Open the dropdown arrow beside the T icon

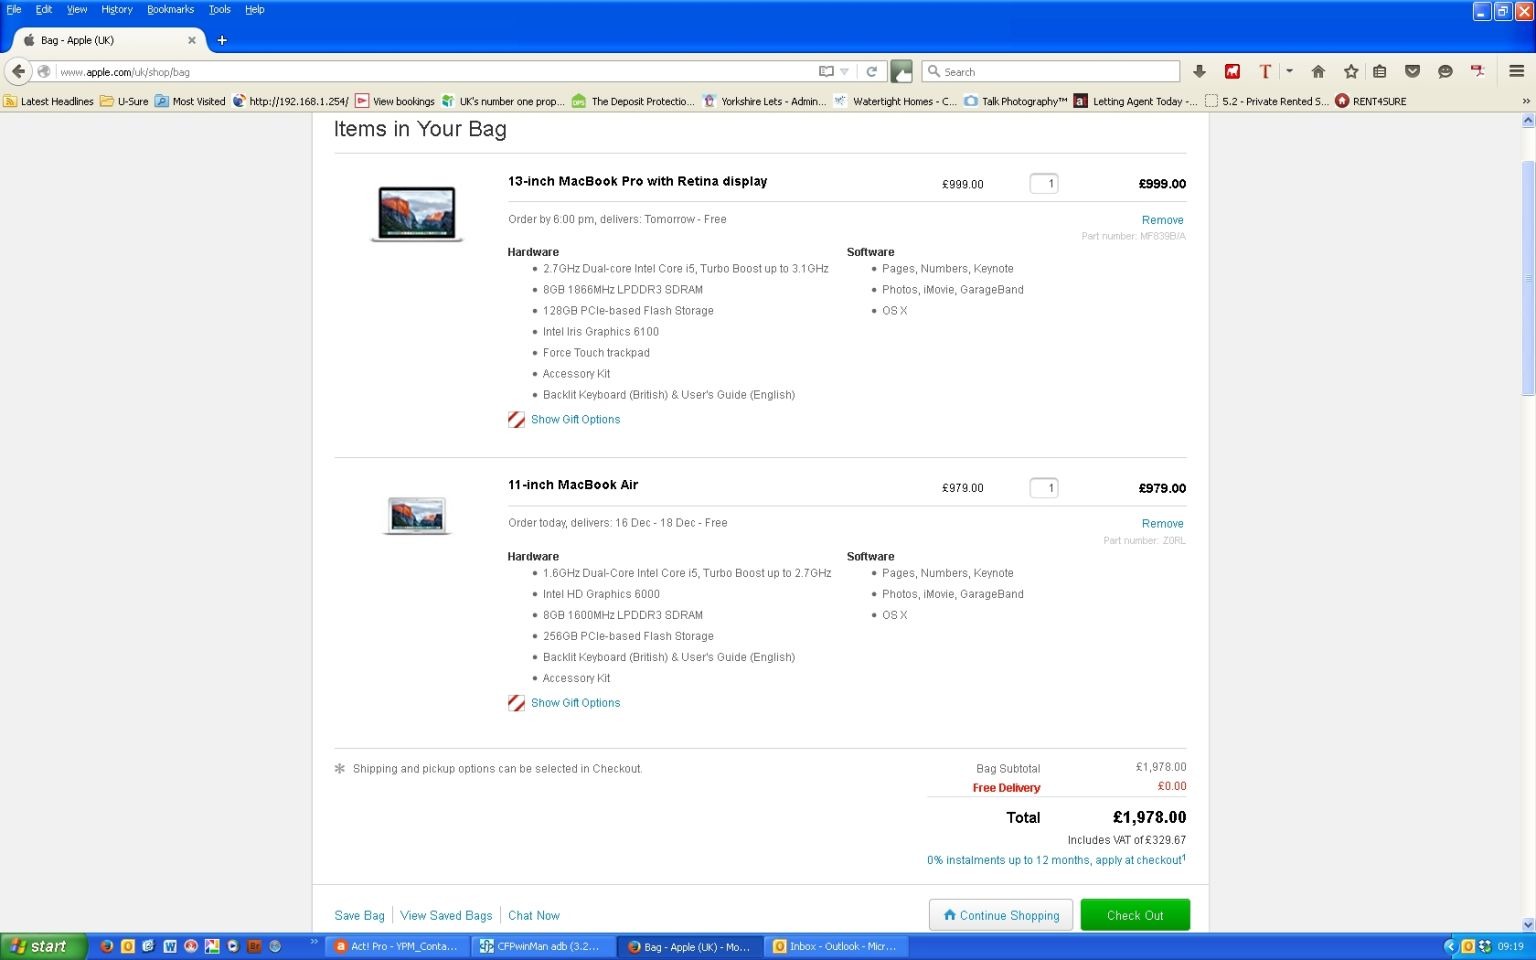click(x=1289, y=71)
